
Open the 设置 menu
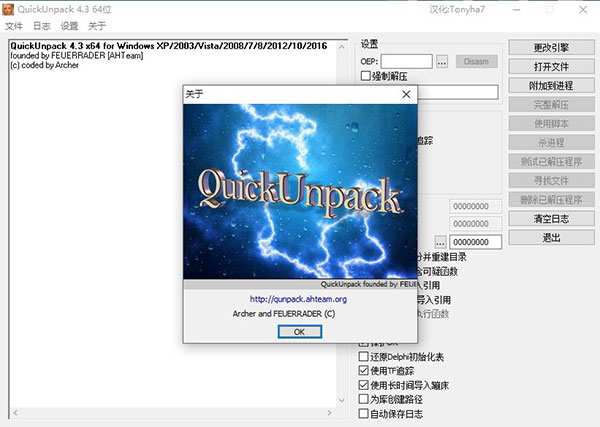click(69, 26)
